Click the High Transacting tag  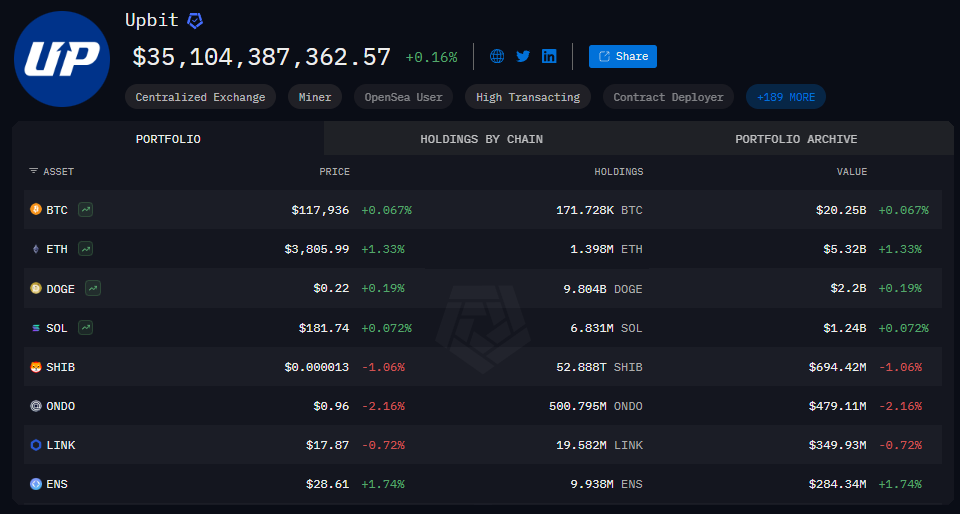pos(527,97)
